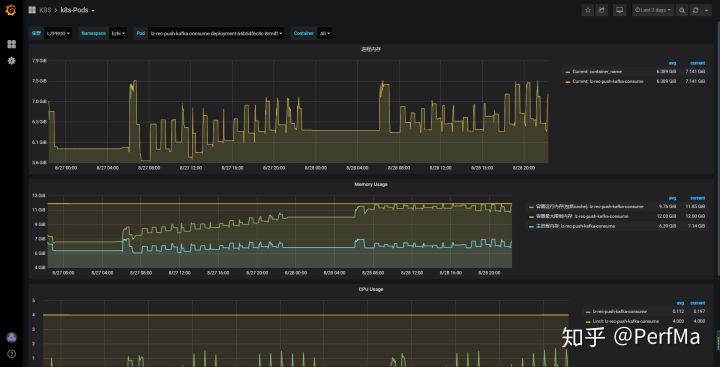Toggle the blue 7.14 GiB memory legend series
The height and width of the screenshot is (367, 720).
click(x=576, y=226)
